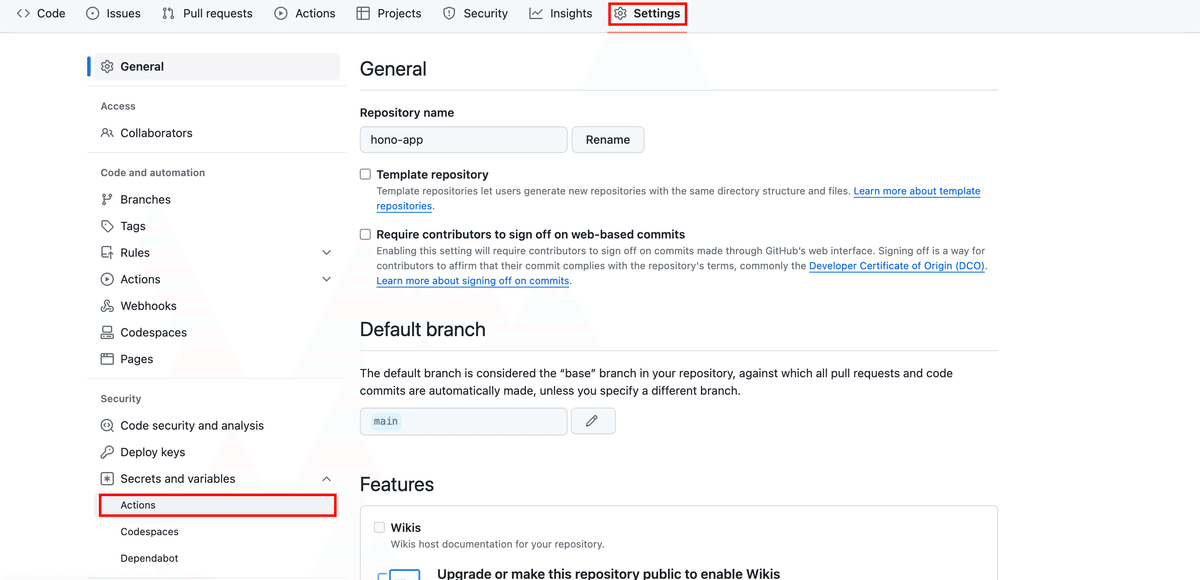
Task: Click the Codespaces icon in sidebar
Action: tap(107, 333)
